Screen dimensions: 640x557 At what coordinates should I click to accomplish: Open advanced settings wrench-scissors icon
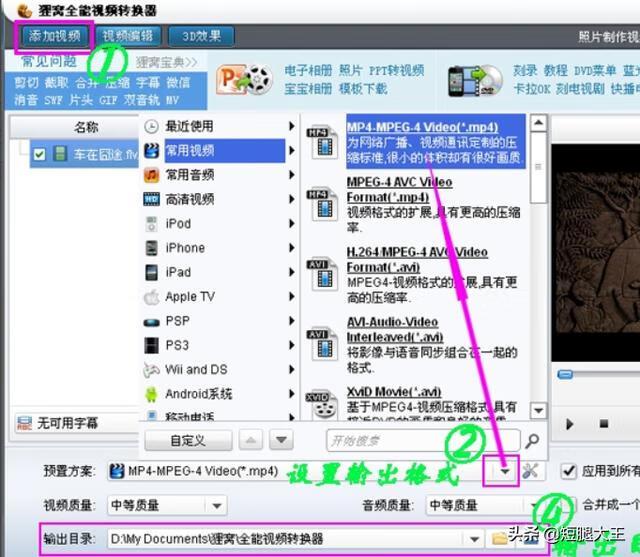point(530,471)
